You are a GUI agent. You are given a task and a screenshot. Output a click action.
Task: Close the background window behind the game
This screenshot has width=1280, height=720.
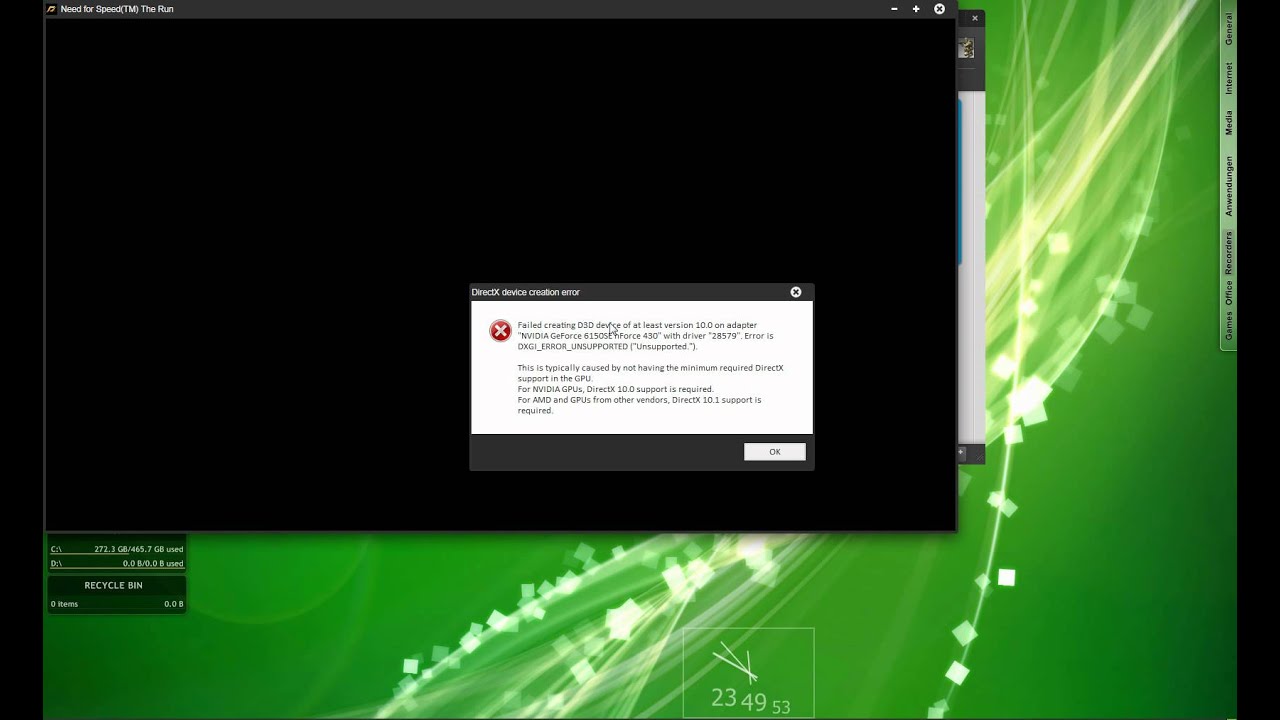[x=975, y=18]
